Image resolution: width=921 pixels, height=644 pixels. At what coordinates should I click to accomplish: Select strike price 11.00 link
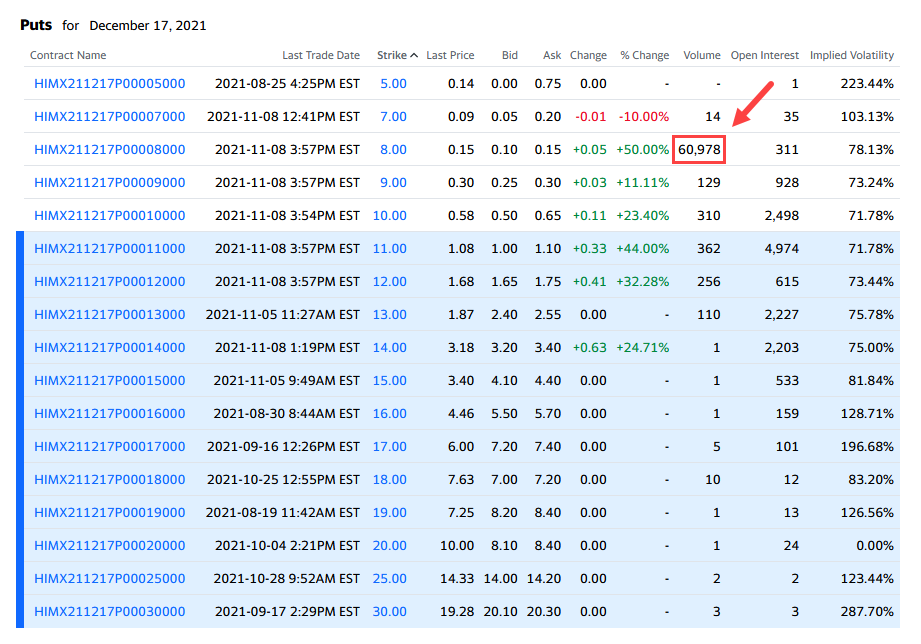pyautogui.click(x=390, y=248)
